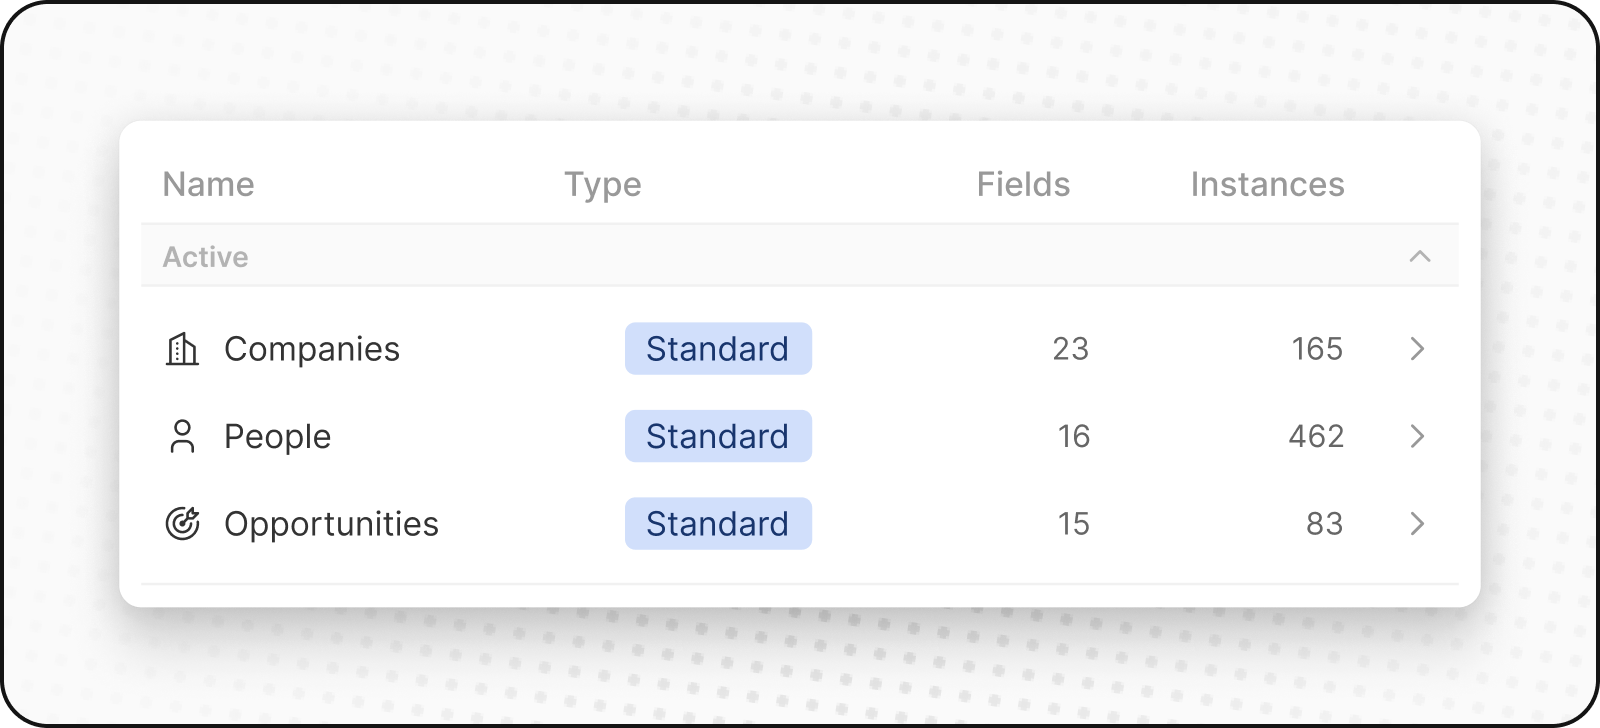Sort by the Fields column header

(1023, 184)
